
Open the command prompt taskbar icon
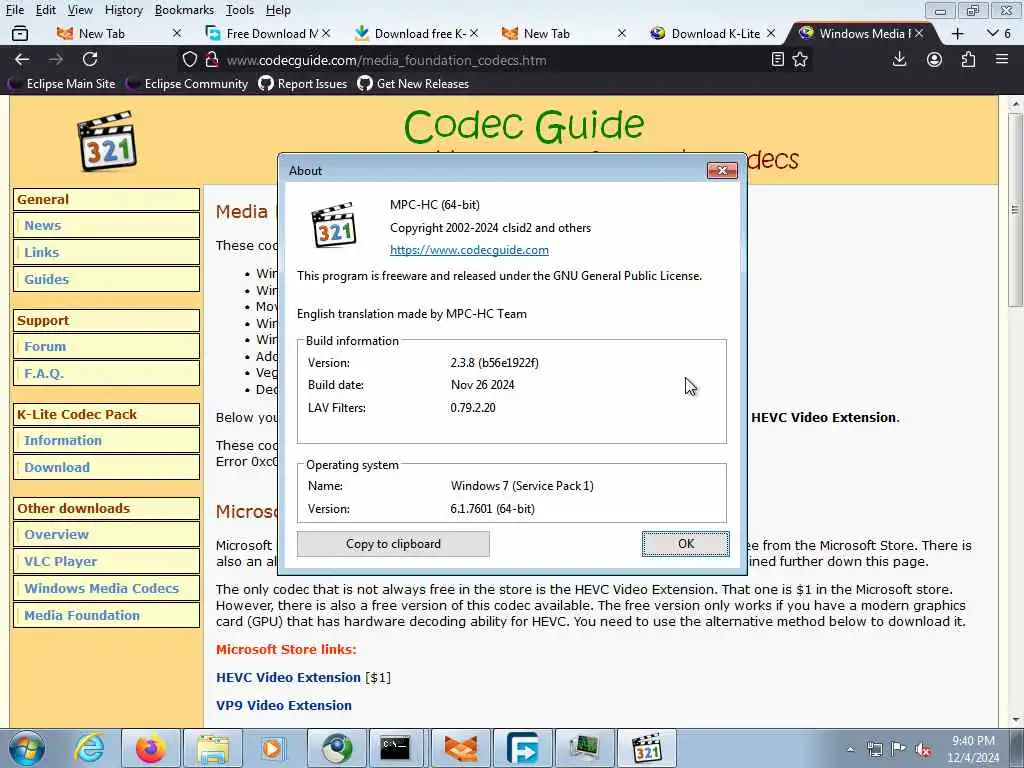coord(396,748)
